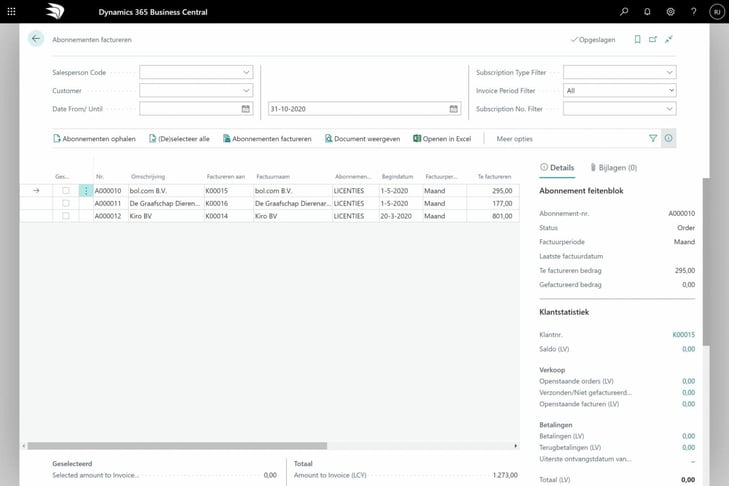Toggle the filter pane funnel icon
The image size is (729, 486).
653,138
